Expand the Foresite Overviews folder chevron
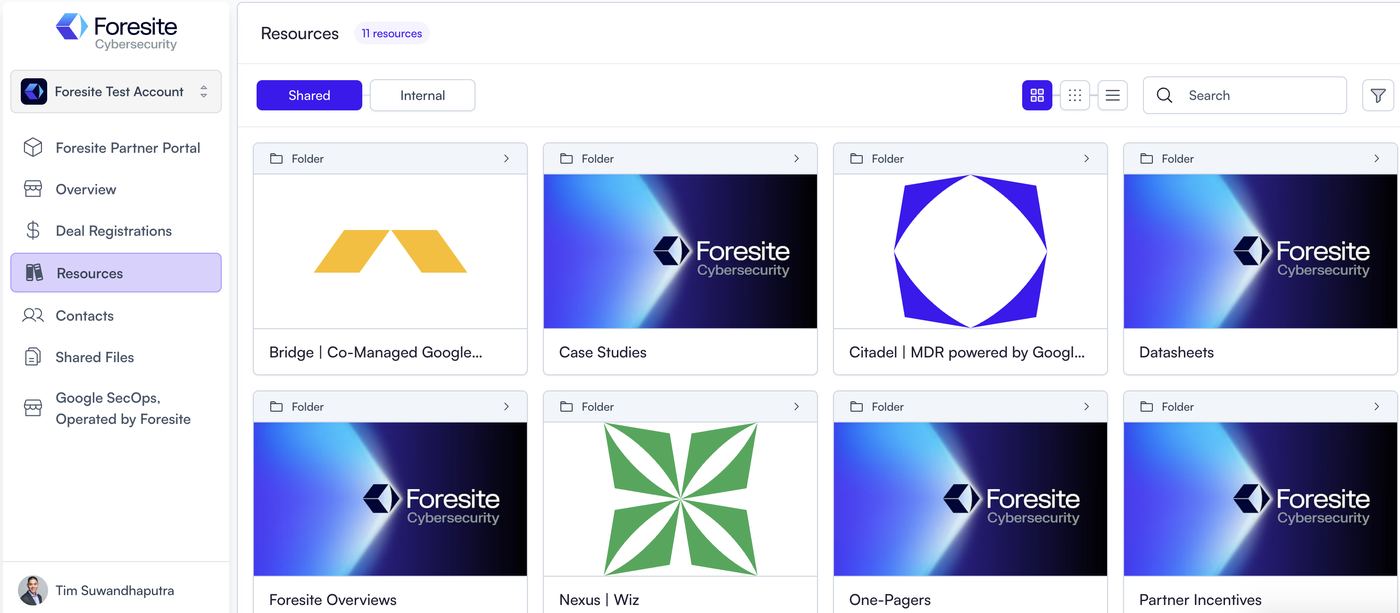This screenshot has height=613, width=1400. point(506,407)
